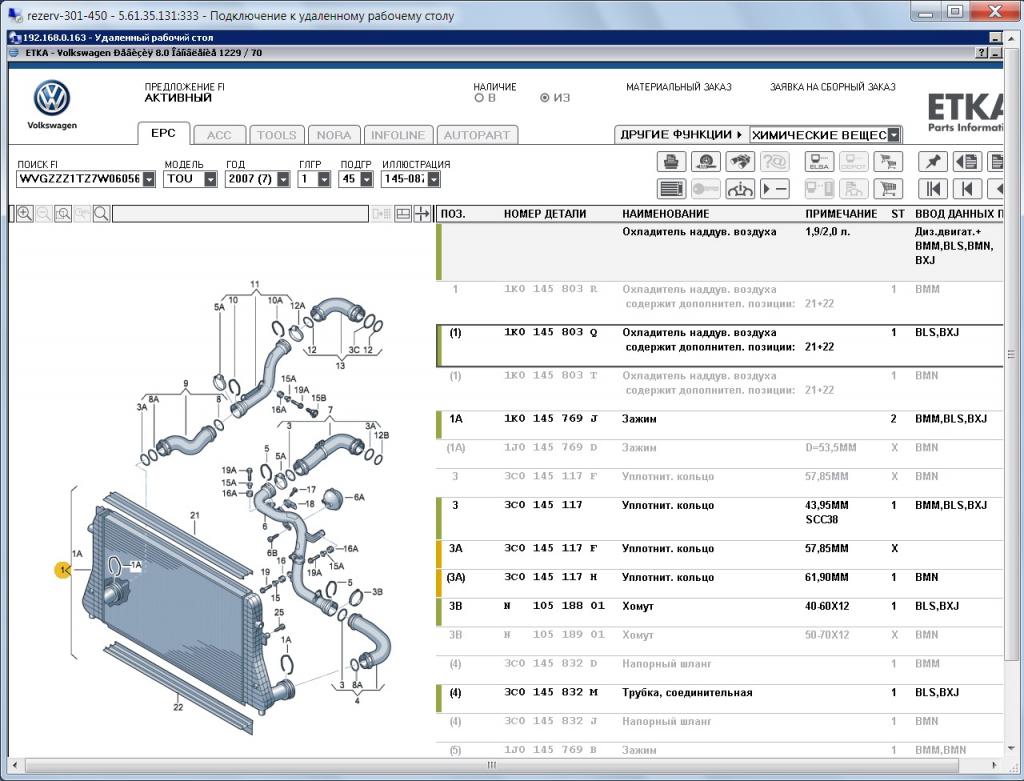The width and height of the screenshot is (1024, 781).
Task: Click the pushpin icon
Action: tap(933, 162)
